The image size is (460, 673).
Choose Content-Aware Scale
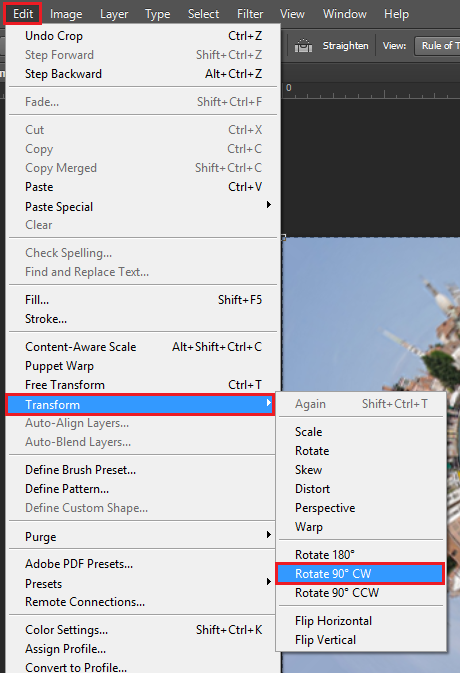143,347
